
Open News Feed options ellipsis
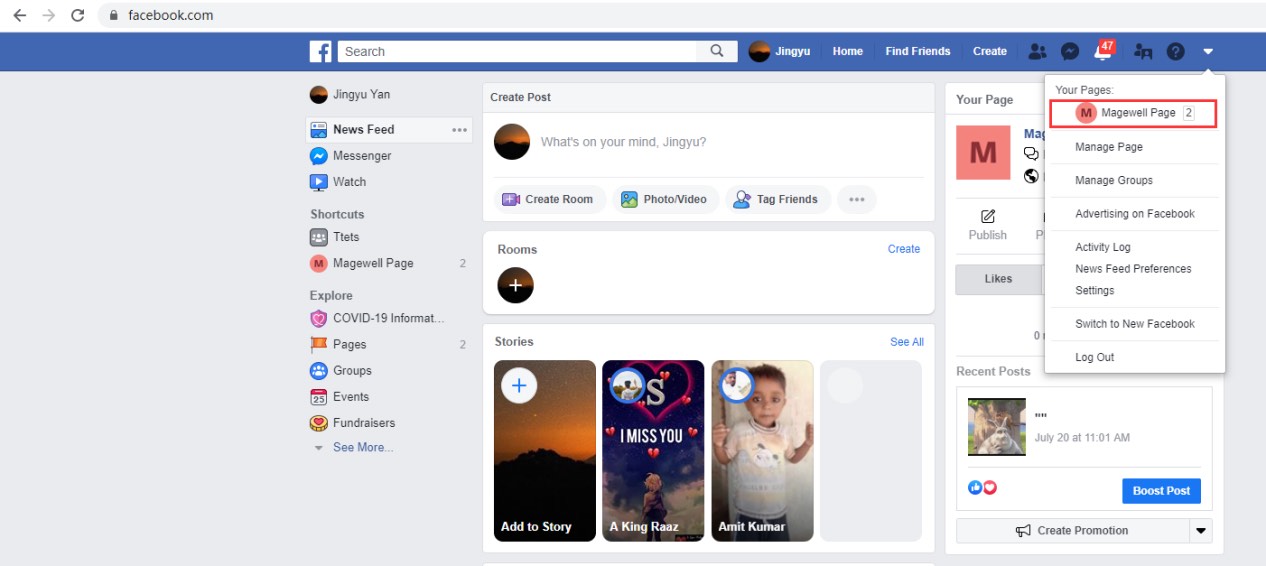tap(460, 130)
